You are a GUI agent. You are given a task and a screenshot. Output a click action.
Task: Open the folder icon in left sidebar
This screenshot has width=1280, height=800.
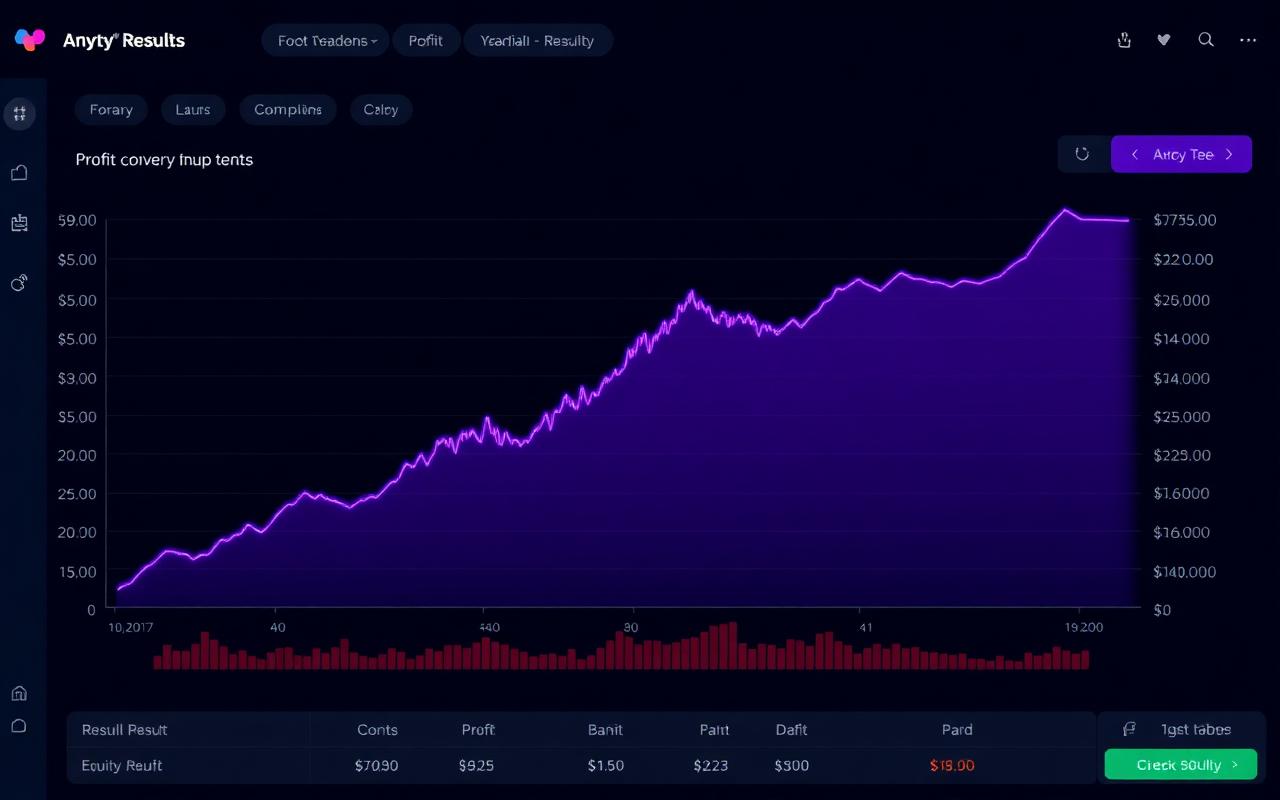[19, 173]
